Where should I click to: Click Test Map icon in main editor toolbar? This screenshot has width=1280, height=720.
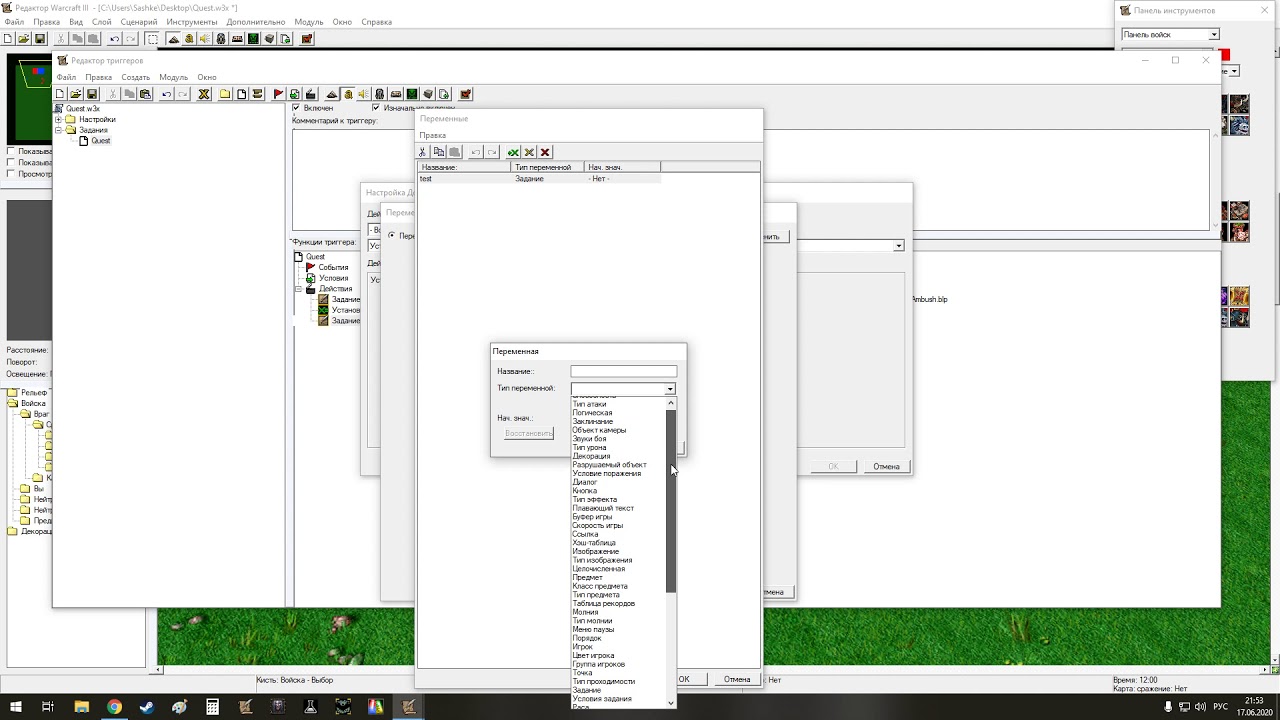coord(307,39)
